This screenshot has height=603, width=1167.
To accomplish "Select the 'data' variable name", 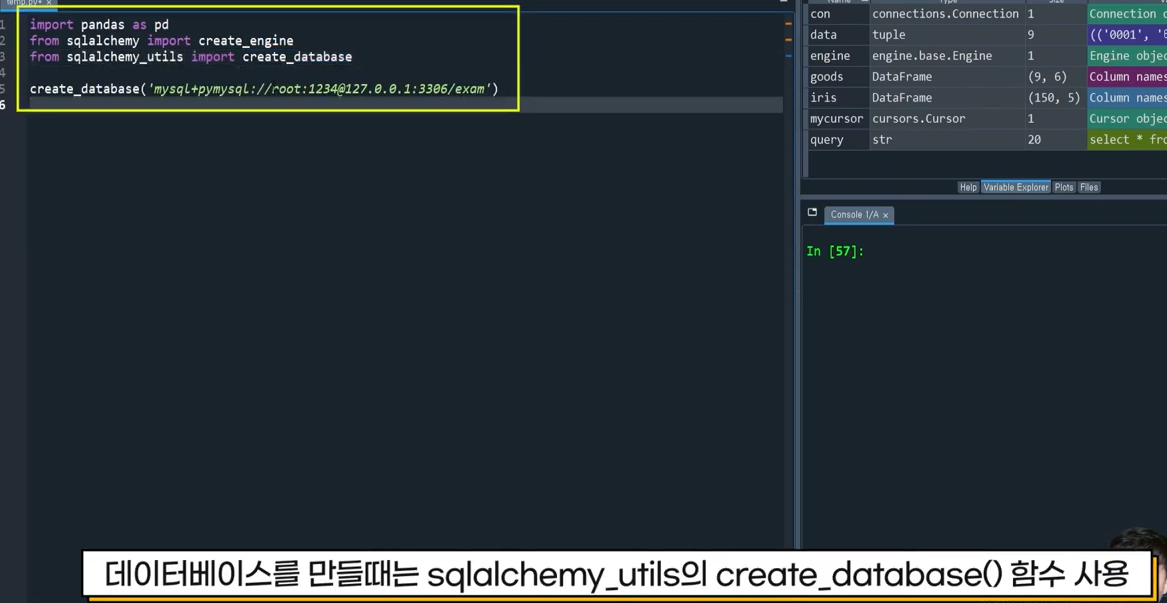I will tap(823, 35).
